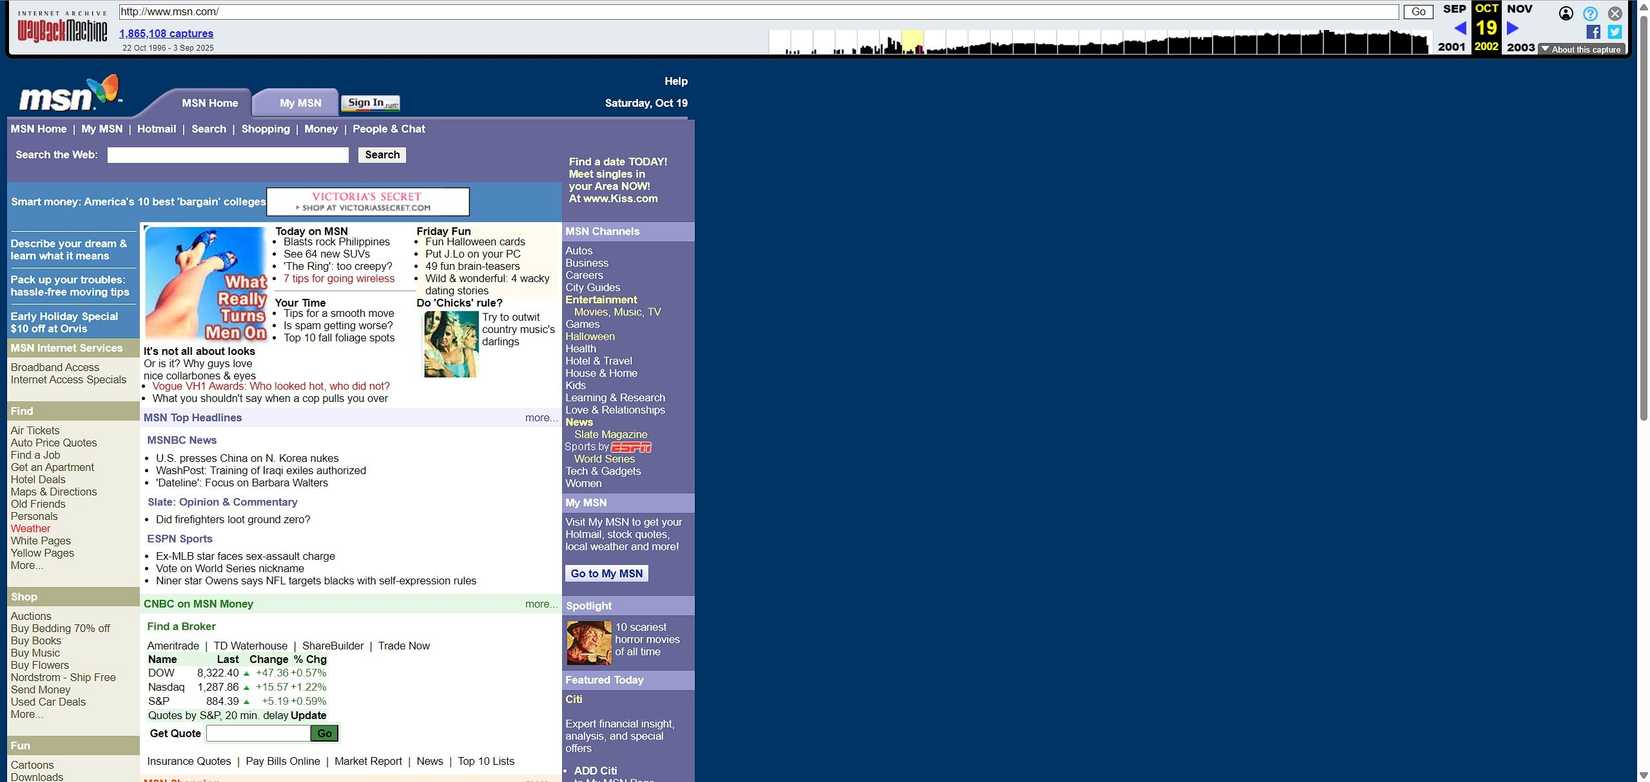Open the 'Slate Magazine' channel link
Image resolution: width=1650 pixels, height=782 pixels.
click(610, 435)
